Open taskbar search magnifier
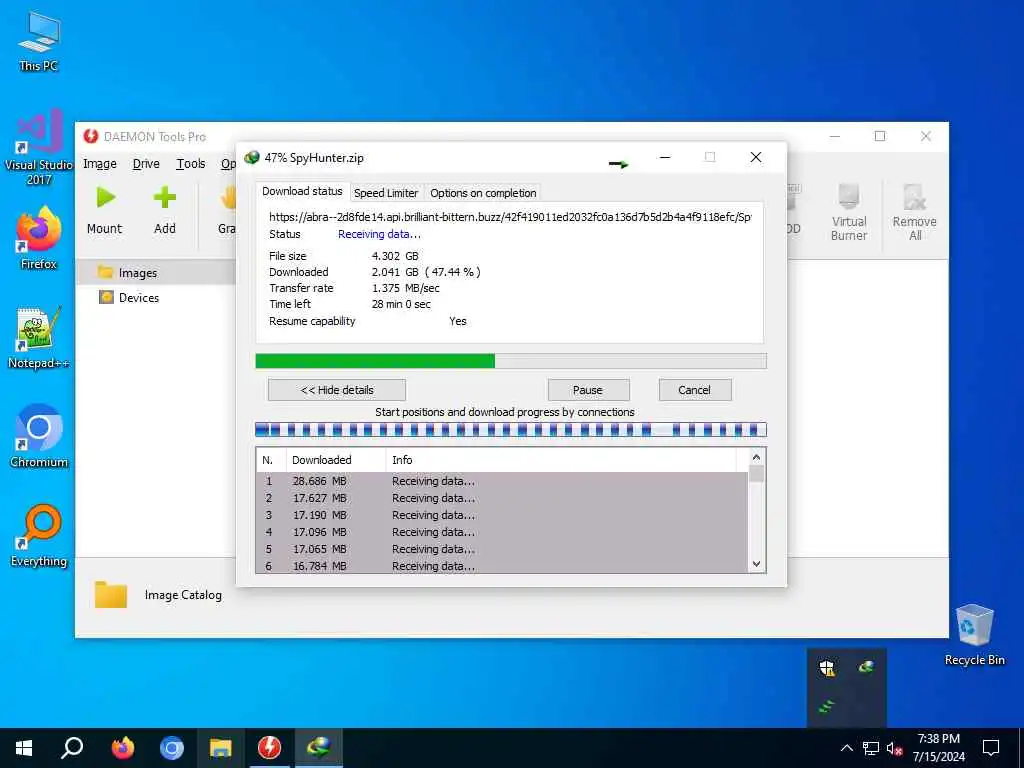Image resolution: width=1024 pixels, height=768 pixels. click(x=72, y=748)
